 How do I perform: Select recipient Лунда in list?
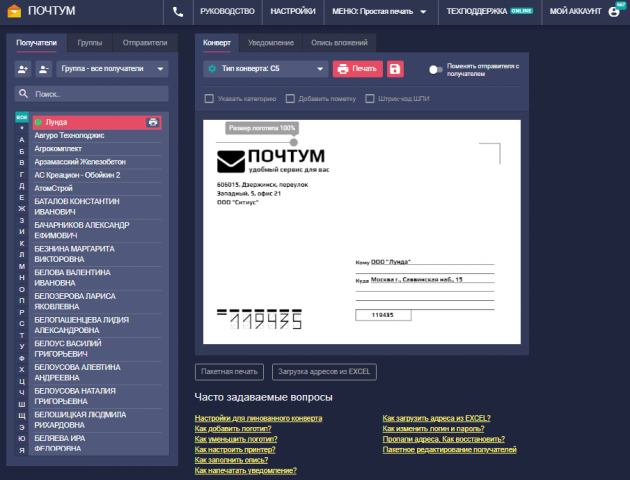tap(97, 122)
